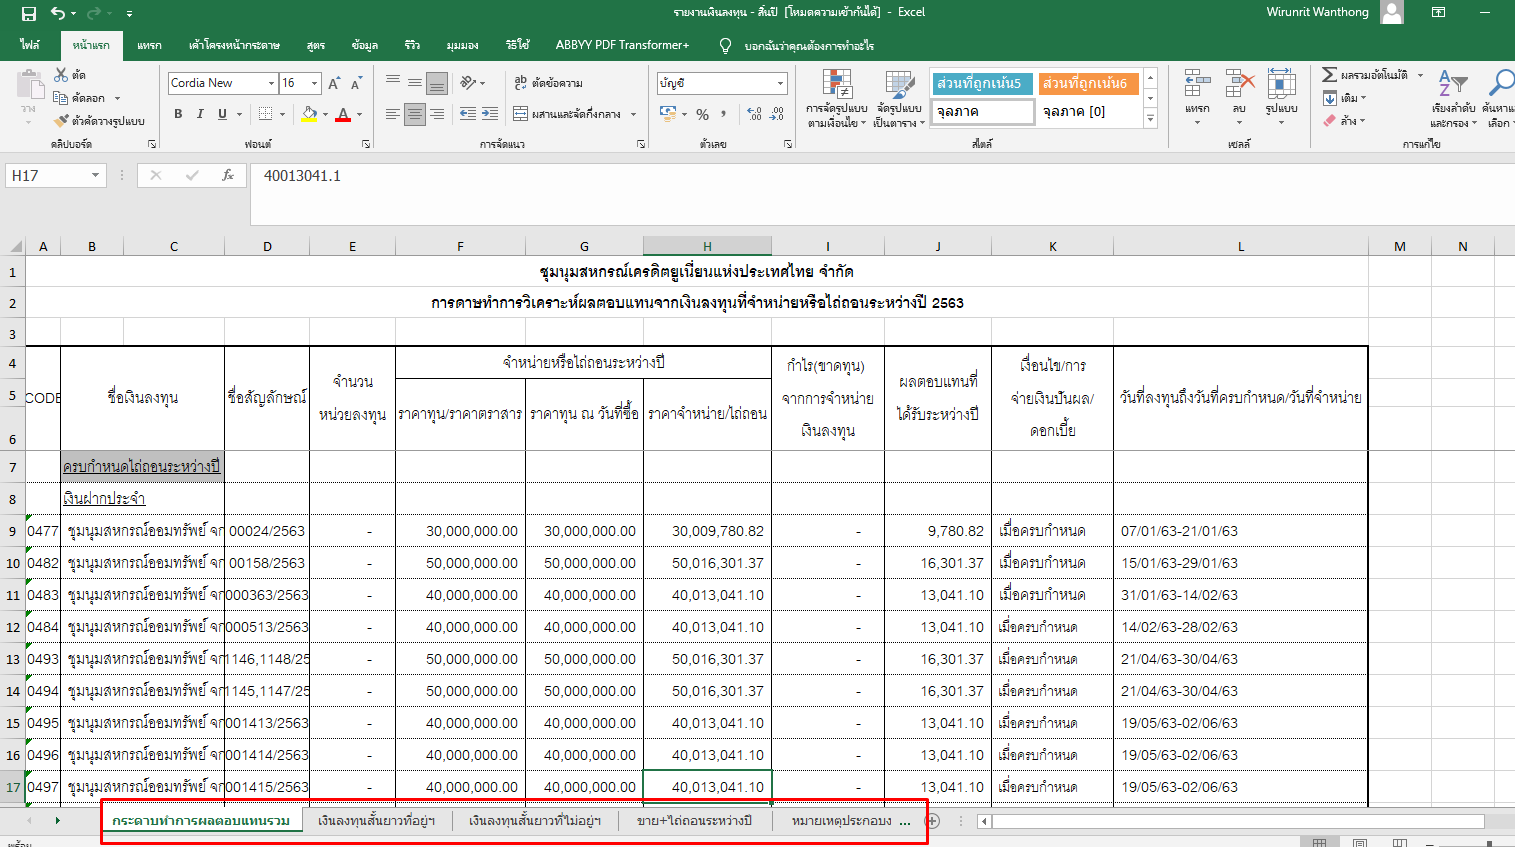Expand the number format dropdown showing บัญชี
1515x847 pixels.
coord(780,83)
